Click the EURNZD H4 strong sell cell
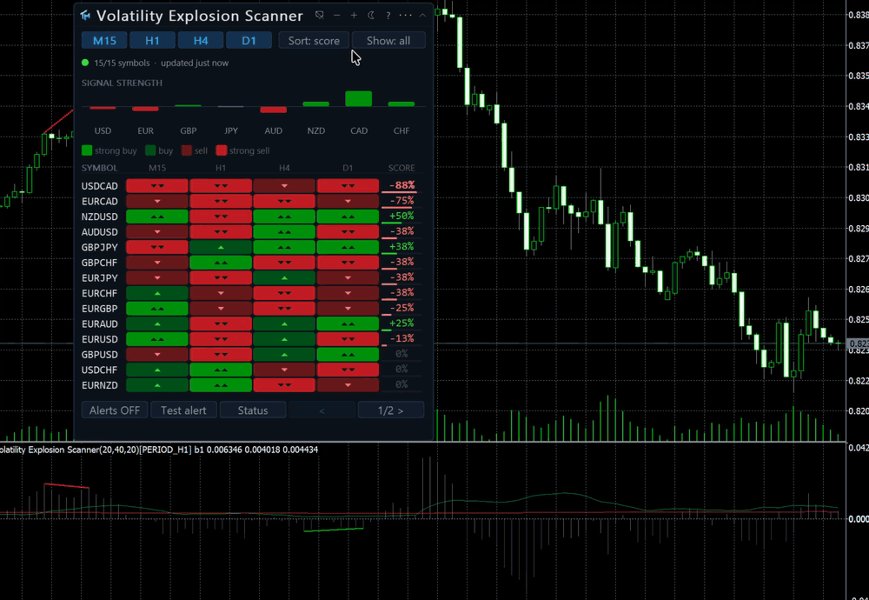 click(284, 385)
